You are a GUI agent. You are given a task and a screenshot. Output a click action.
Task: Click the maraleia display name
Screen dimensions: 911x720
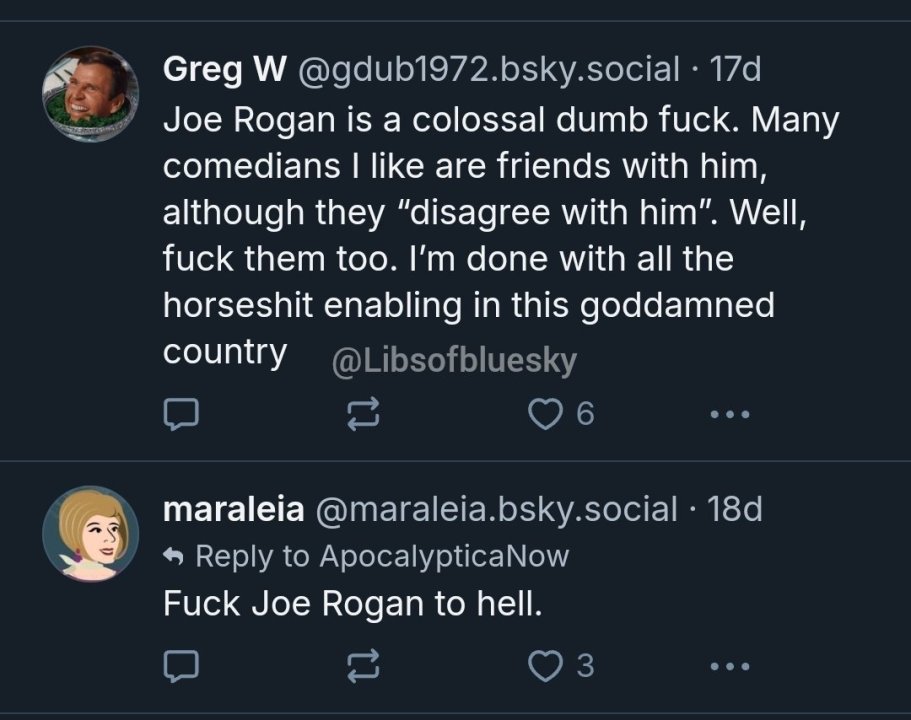click(x=233, y=510)
